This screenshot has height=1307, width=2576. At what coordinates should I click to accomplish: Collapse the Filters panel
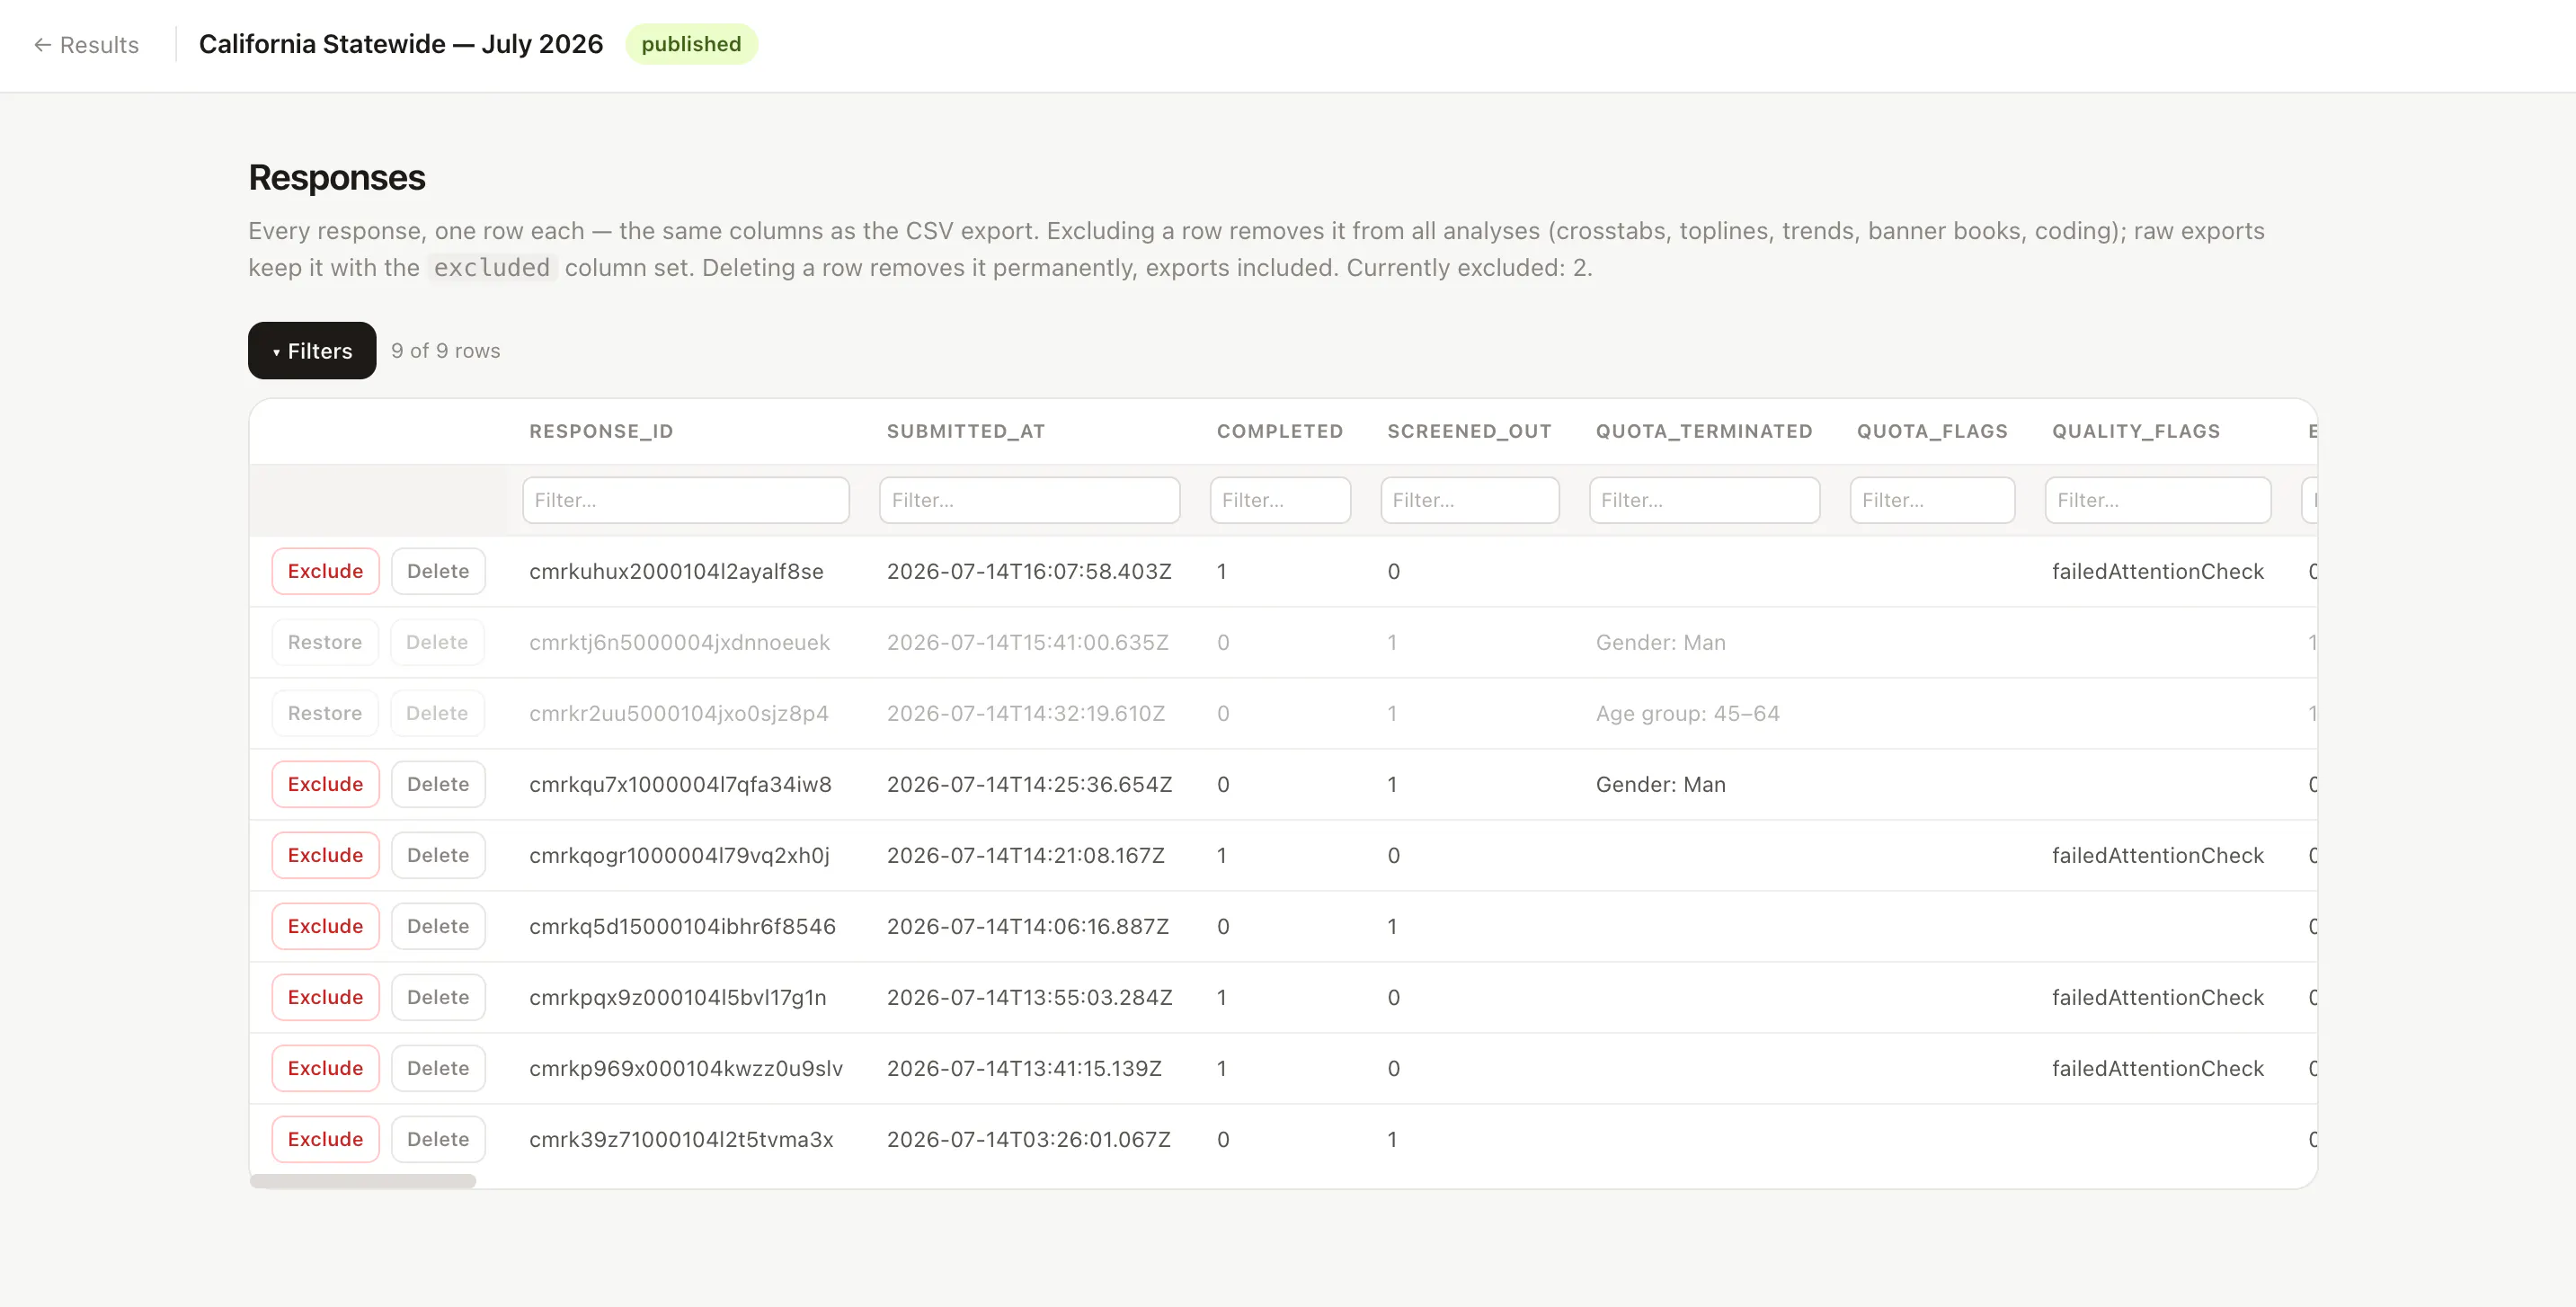(312, 351)
